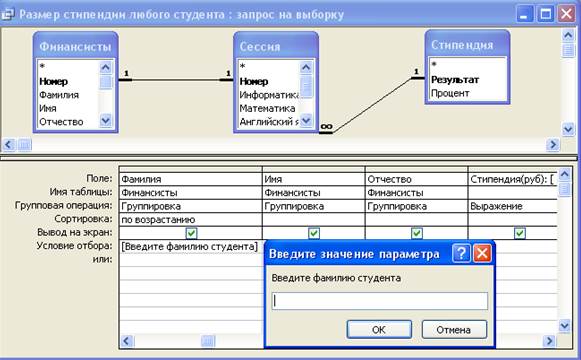Uncheck the show checkbox for Стипендия(руб) column
Image resolution: width=581 pixels, height=360 pixels.
click(x=519, y=233)
